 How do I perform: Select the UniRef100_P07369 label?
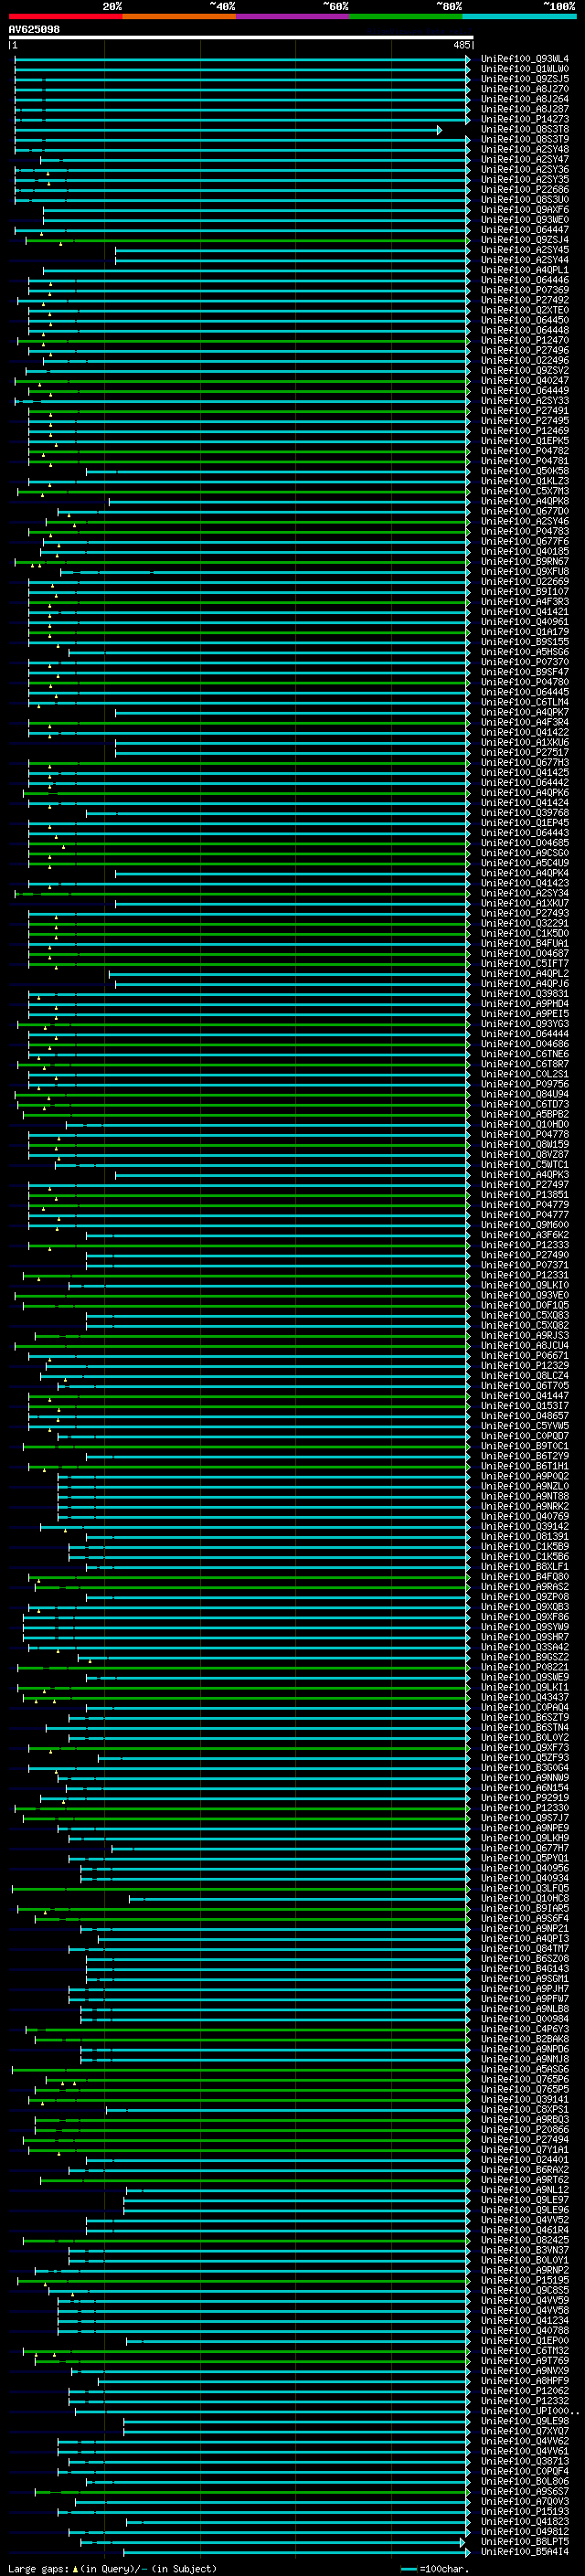tap(524, 290)
